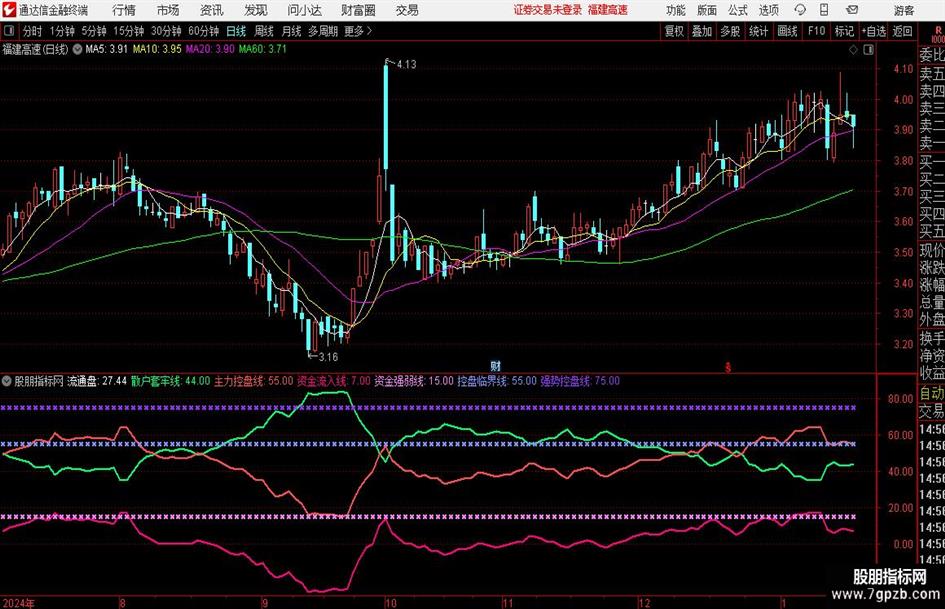Open the 画线 drawing tool
Viewport: 945px width, 609px height.
[787, 31]
